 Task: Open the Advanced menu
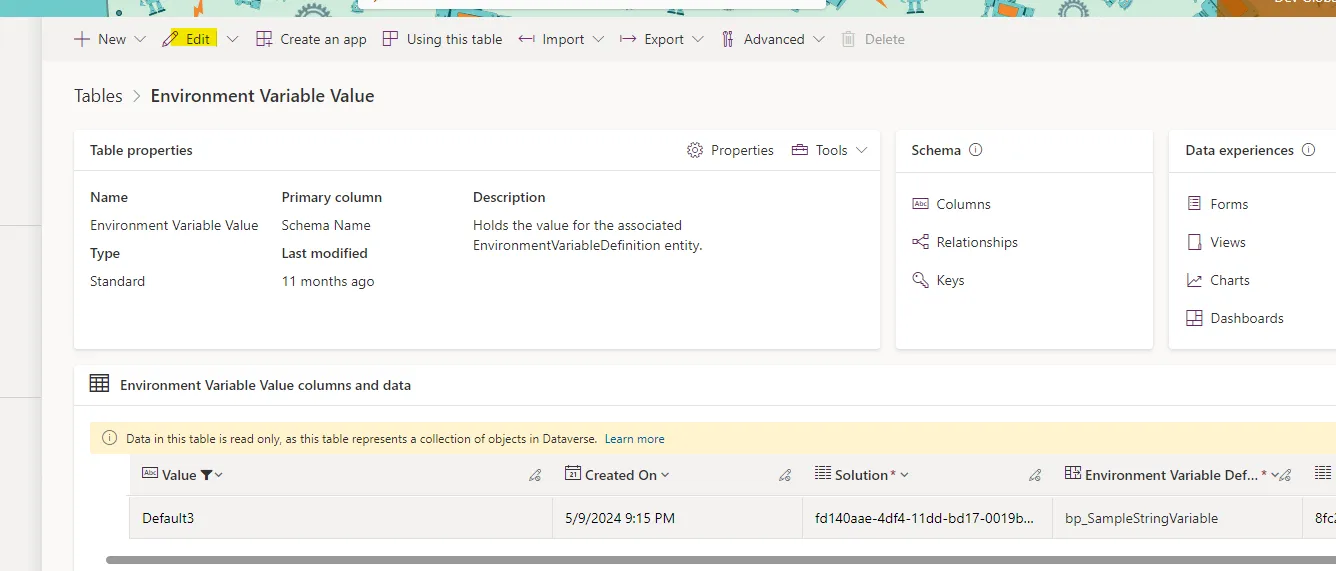tap(773, 39)
